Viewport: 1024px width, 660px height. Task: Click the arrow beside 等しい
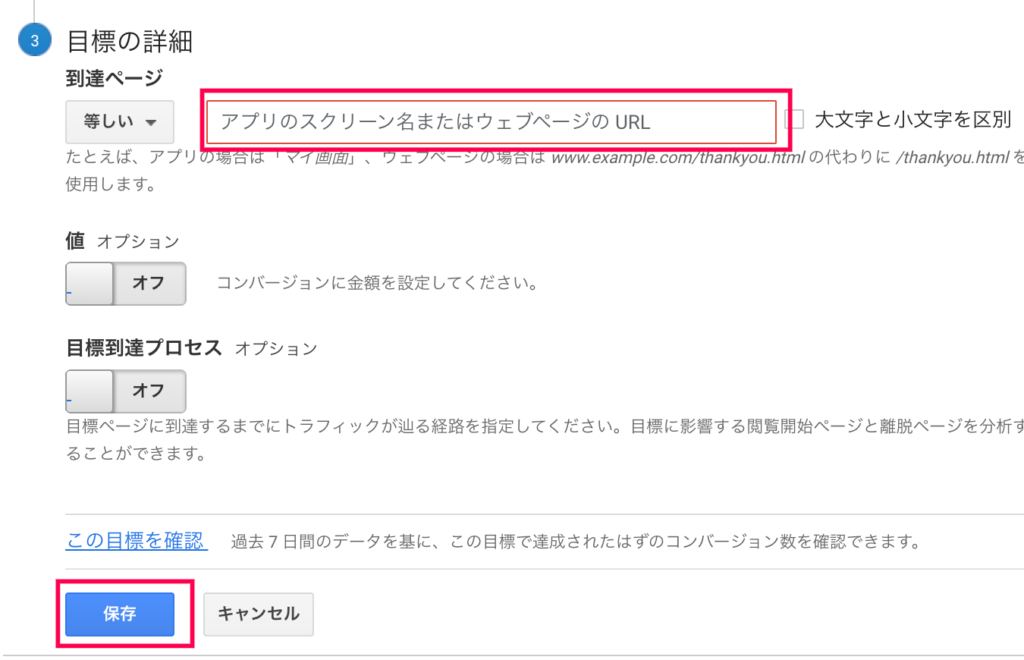151,123
